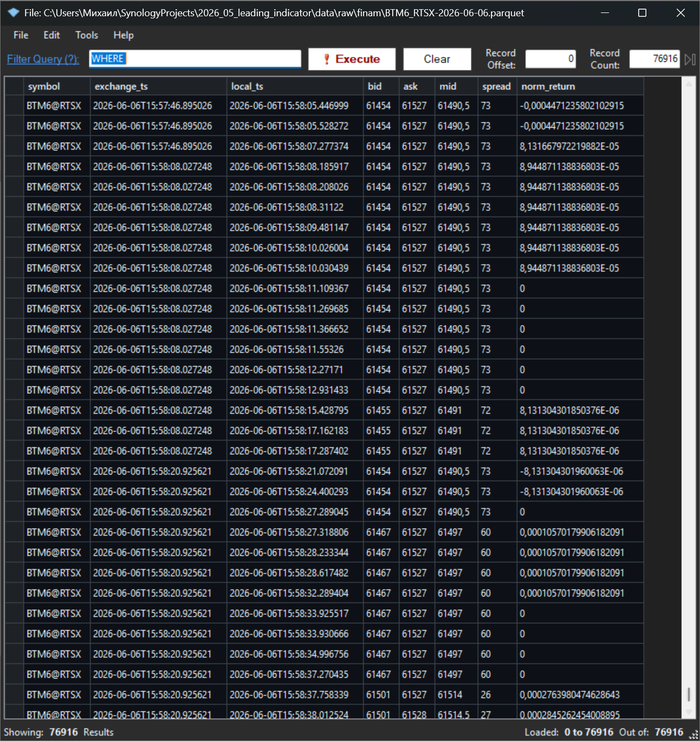
Task: Select local_ts cell 2026-06-06T15:58:05.446999
Action: click(295, 106)
